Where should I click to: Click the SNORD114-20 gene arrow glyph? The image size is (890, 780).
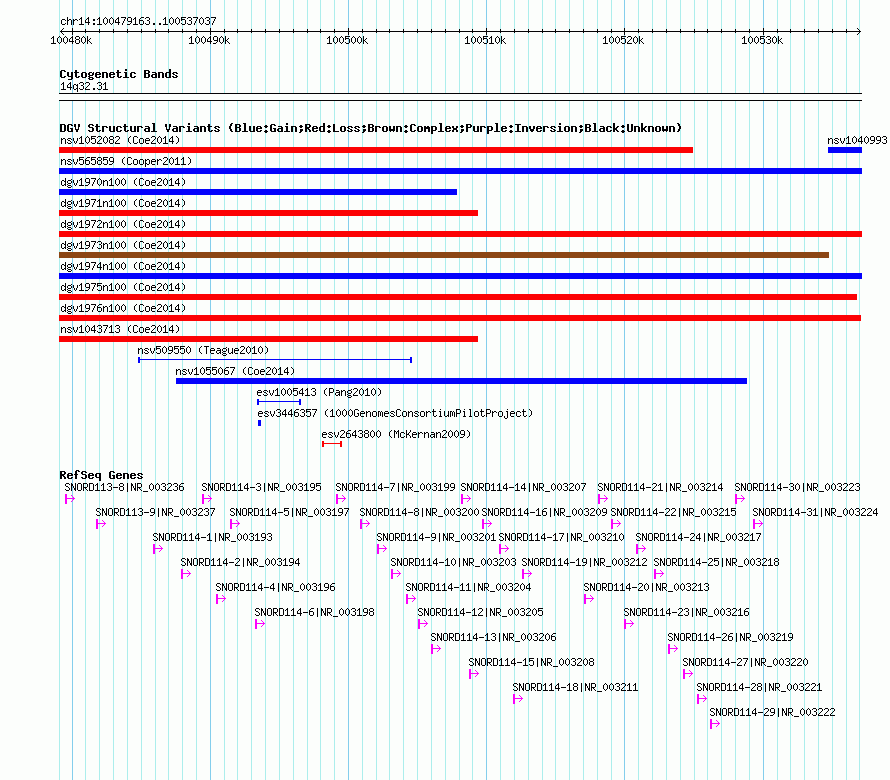(x=589, y=599)
